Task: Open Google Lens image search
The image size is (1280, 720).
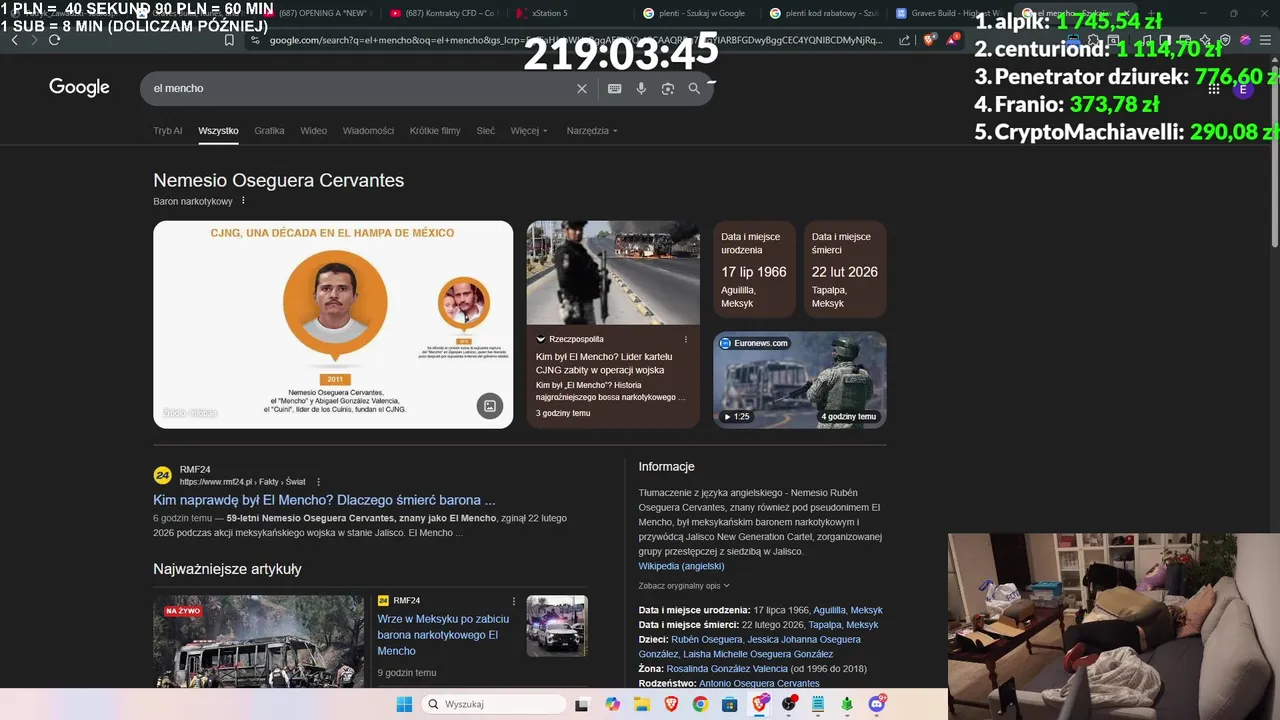Action: [668, 89]
